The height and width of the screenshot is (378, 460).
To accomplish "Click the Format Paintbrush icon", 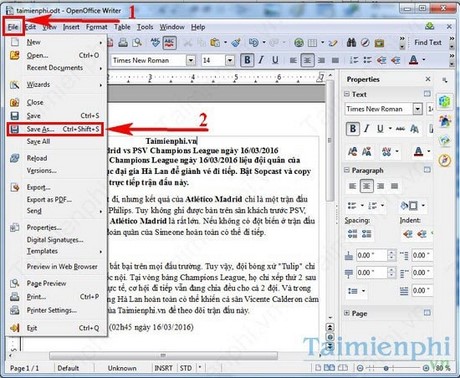I will point(236,43).
